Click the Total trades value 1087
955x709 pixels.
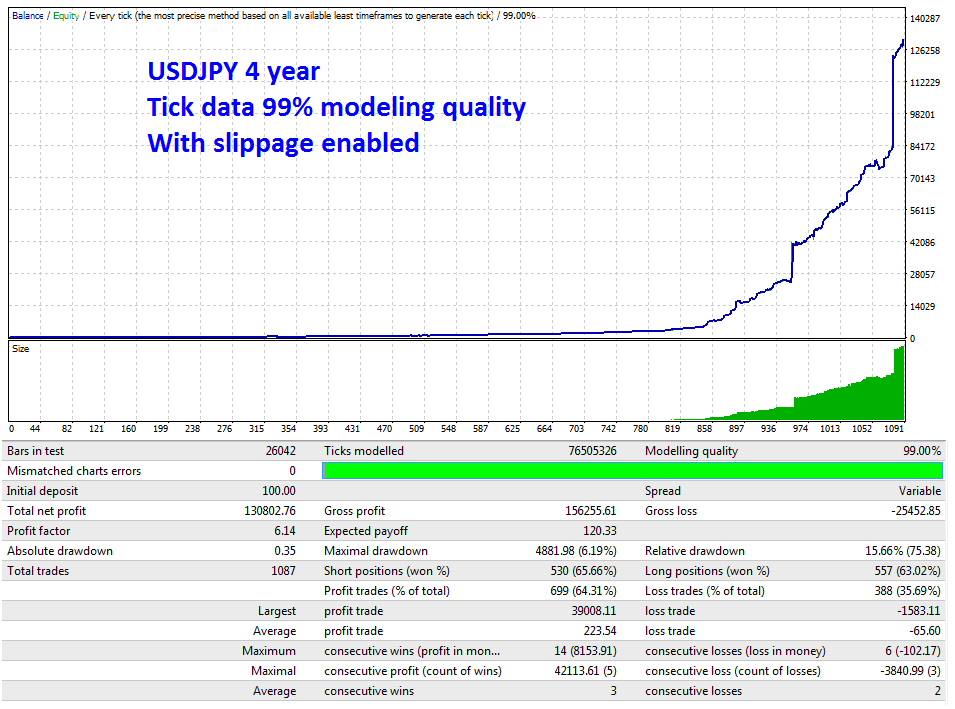[283, 571]
